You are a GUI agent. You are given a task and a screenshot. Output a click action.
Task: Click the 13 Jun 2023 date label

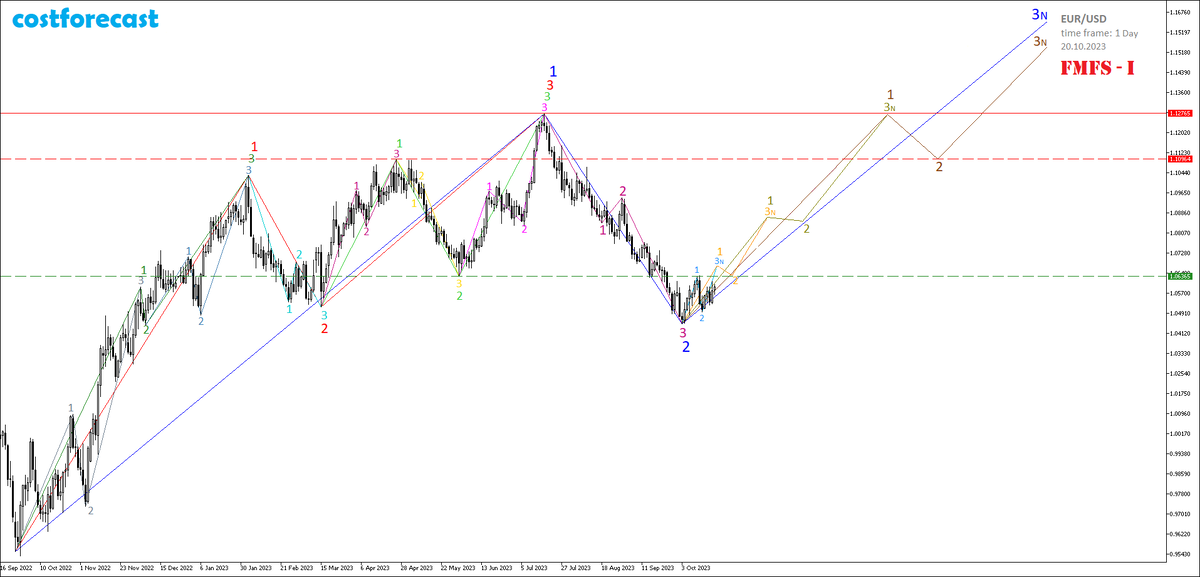497,567
